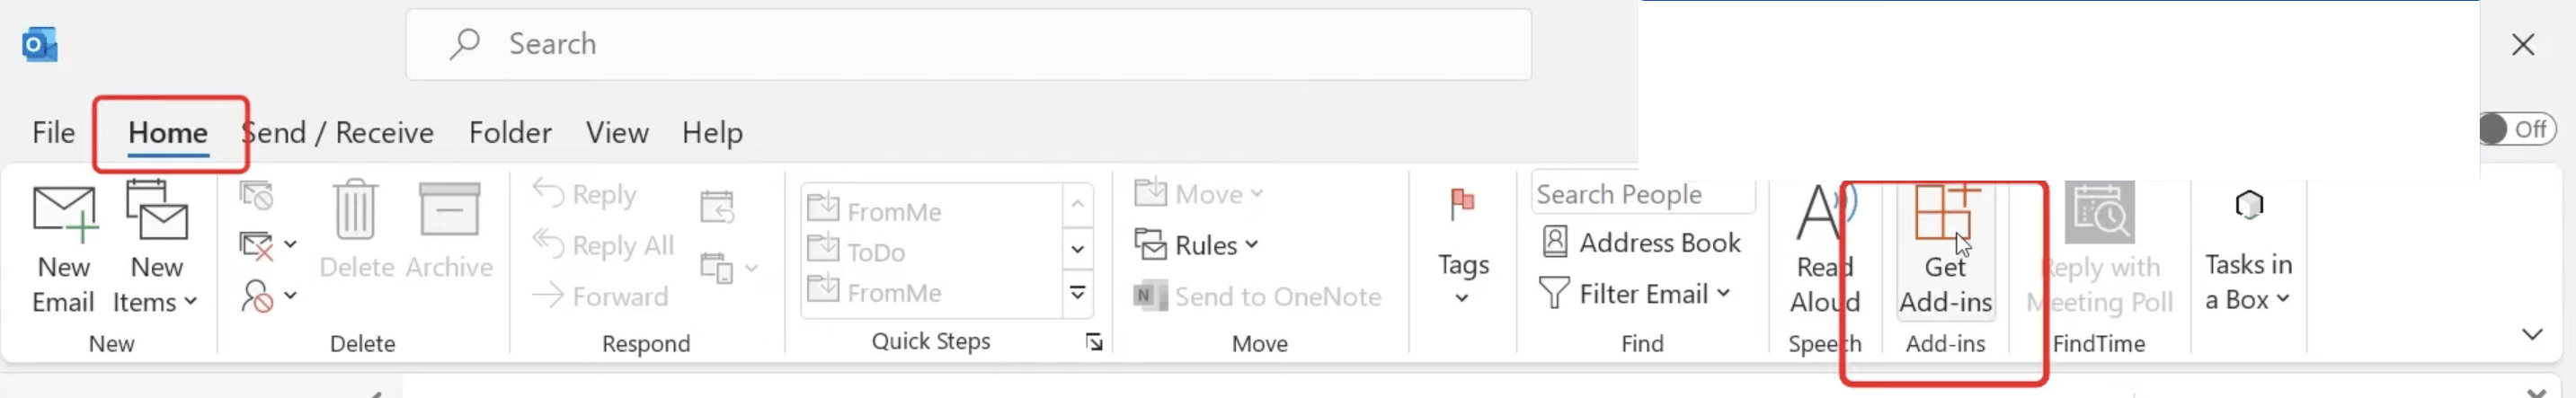Click the Archive box icon
The height and width of the screenshot is (398, 2576).
tap(449, 210)
